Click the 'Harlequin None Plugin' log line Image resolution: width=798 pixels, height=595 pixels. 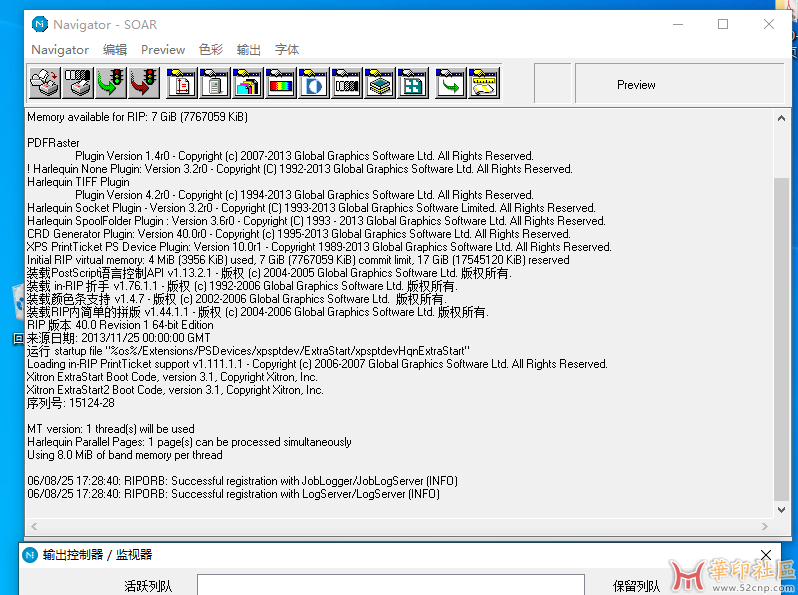300,169
